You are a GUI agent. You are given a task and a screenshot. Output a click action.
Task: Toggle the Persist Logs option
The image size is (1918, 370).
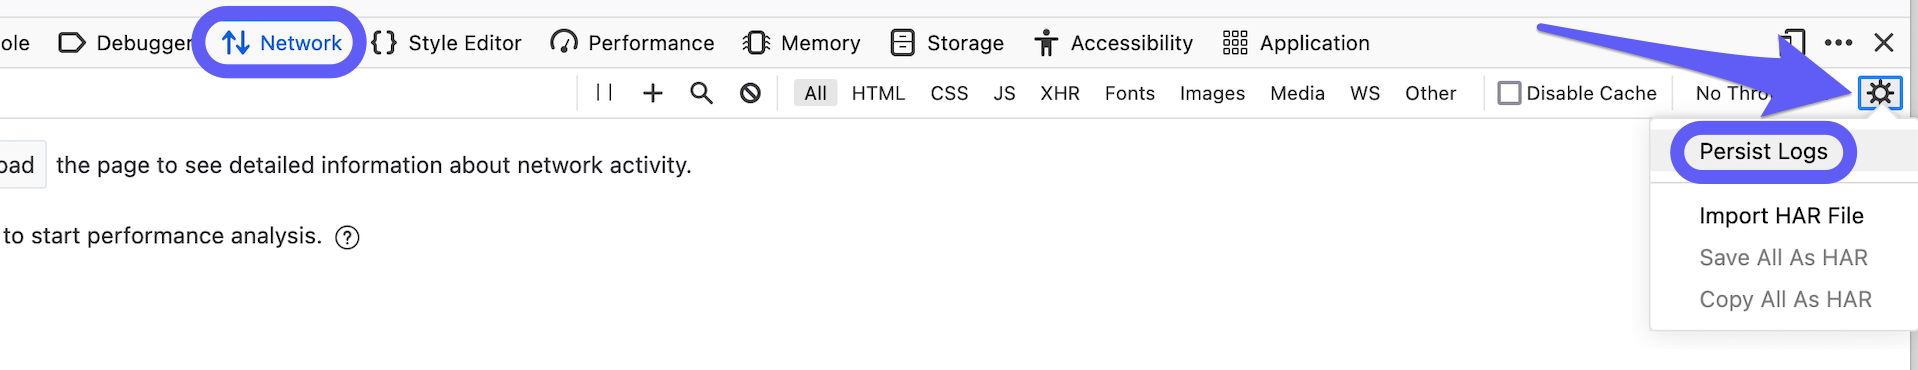pyautogui.click(x=1763, y=152)
